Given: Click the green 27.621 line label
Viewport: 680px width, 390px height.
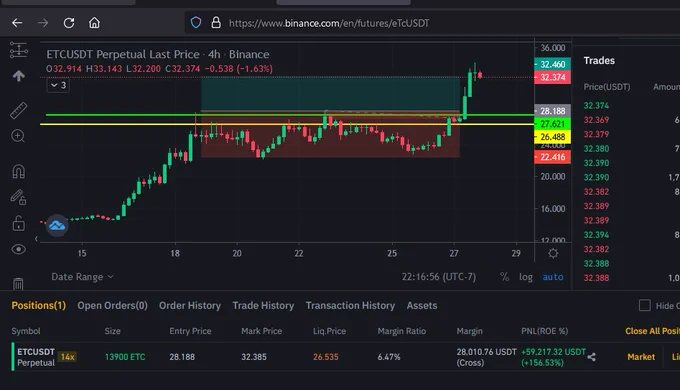Looking at the screenshot, I should click(x=552, y=124).
